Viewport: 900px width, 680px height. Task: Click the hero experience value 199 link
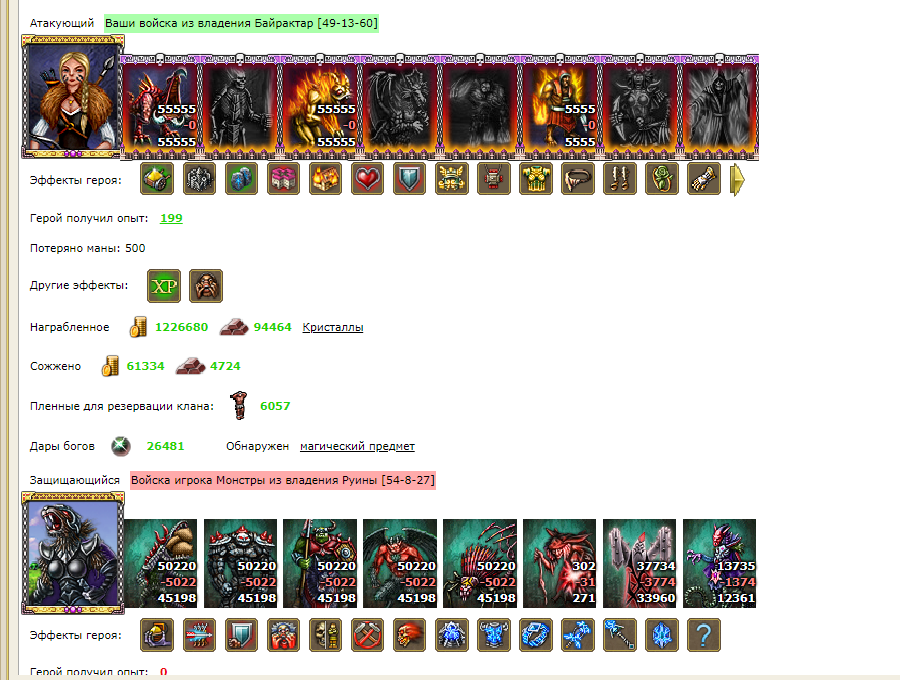171,218
